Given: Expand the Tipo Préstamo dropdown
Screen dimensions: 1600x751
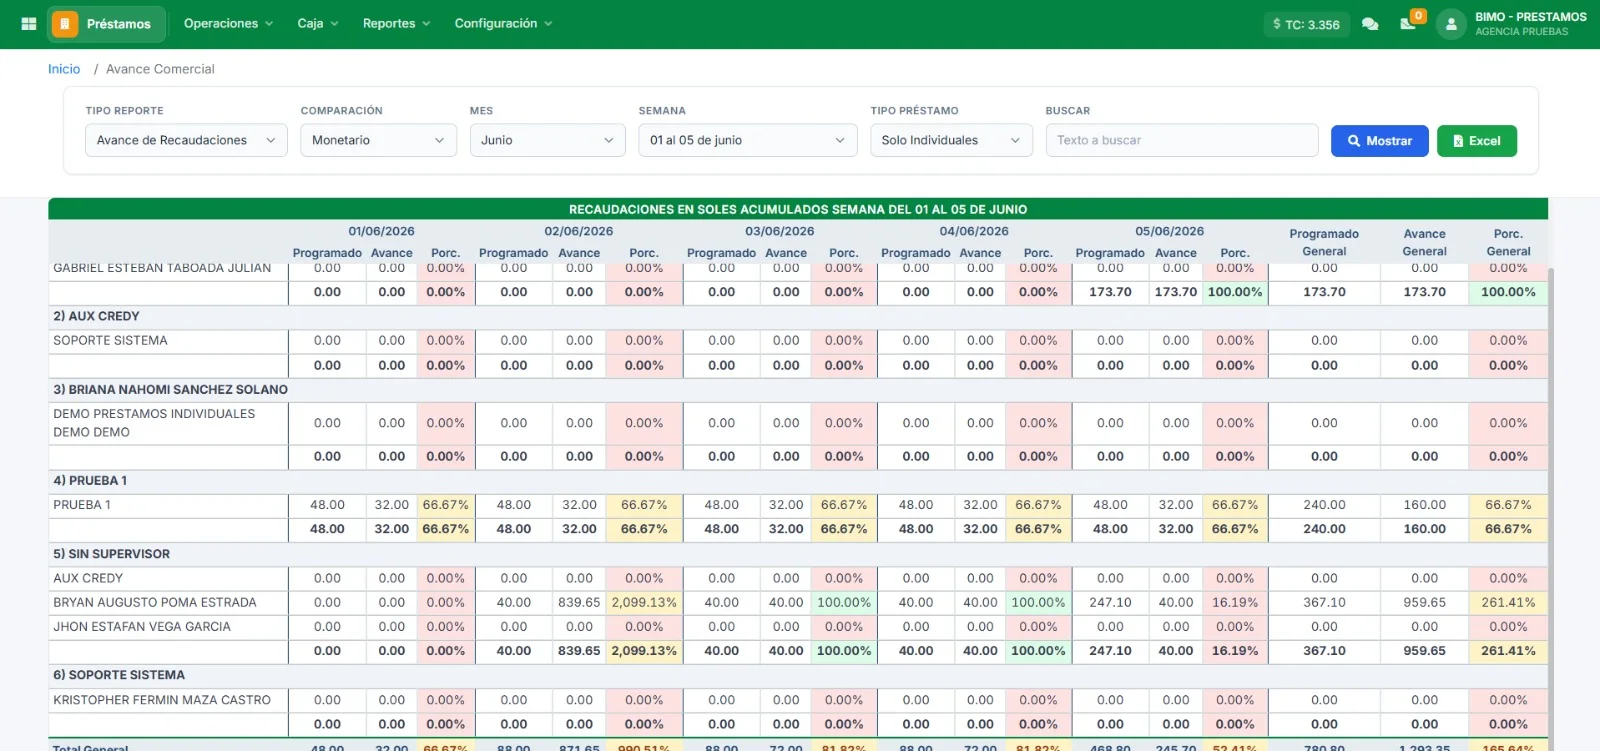Looking at the screenshot, I should pyautogui.click(x=951, y=140).
